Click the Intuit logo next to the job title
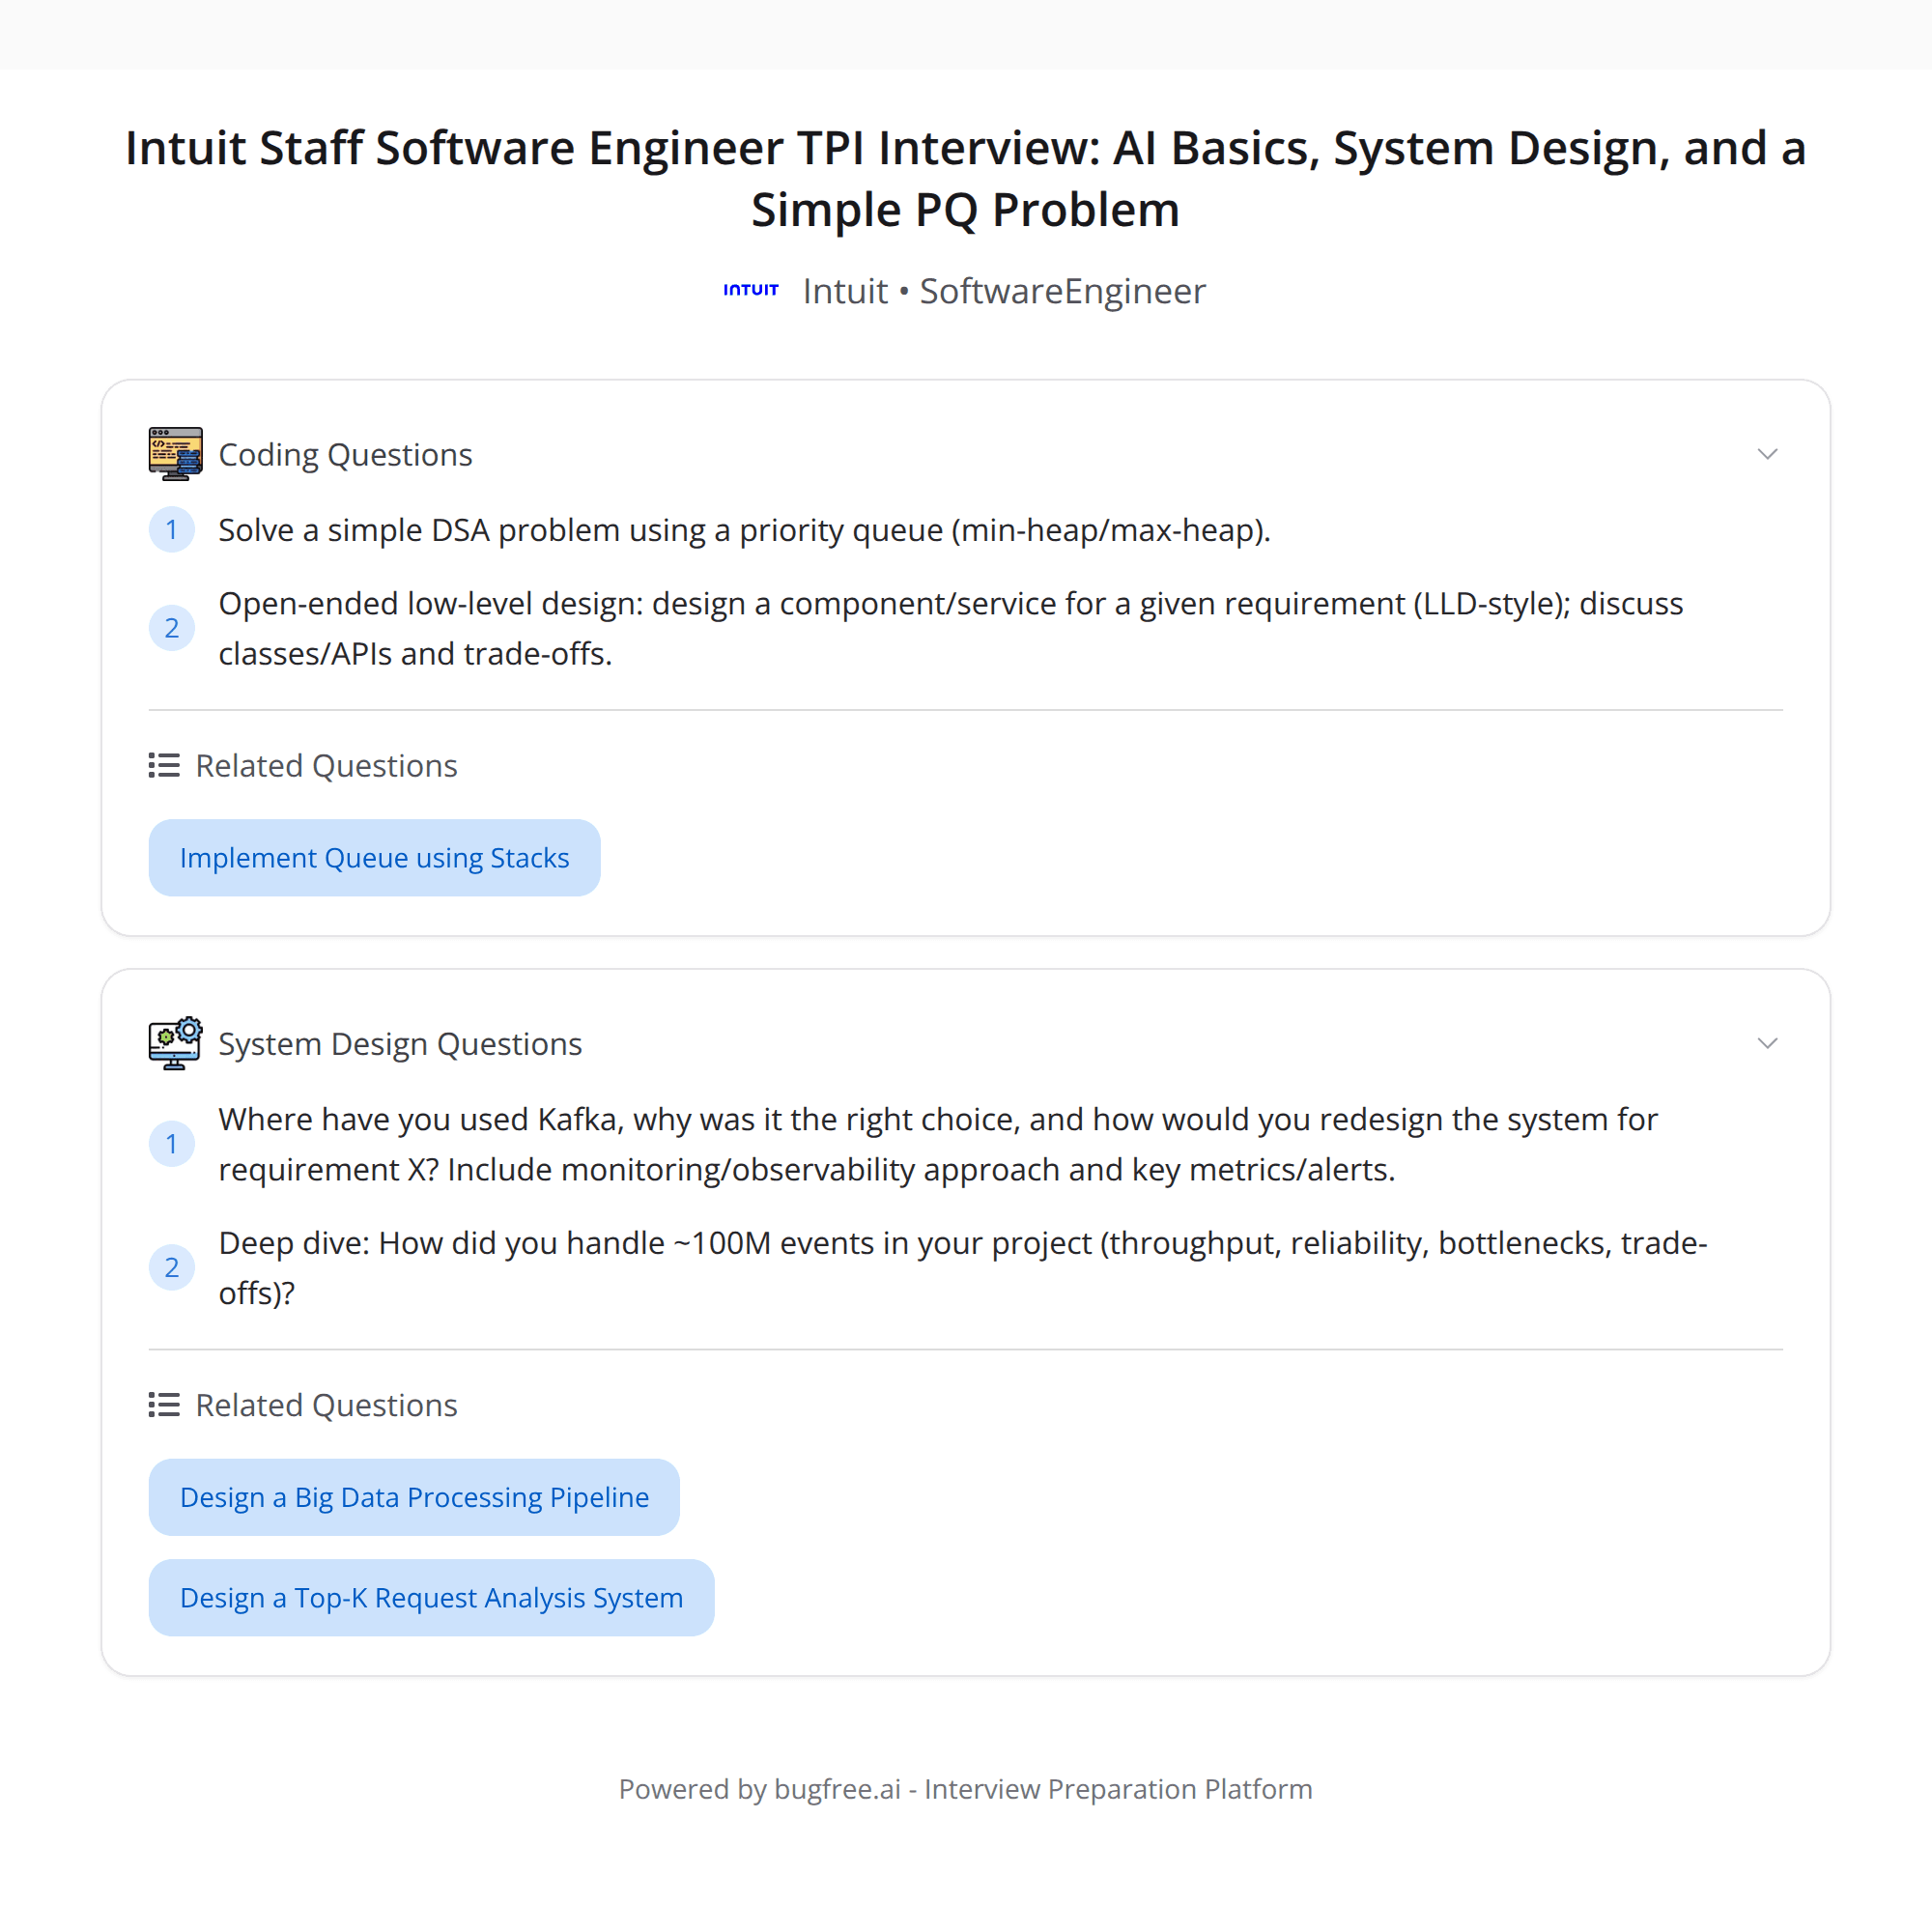1932x1932 pixels. click(751, 290)
